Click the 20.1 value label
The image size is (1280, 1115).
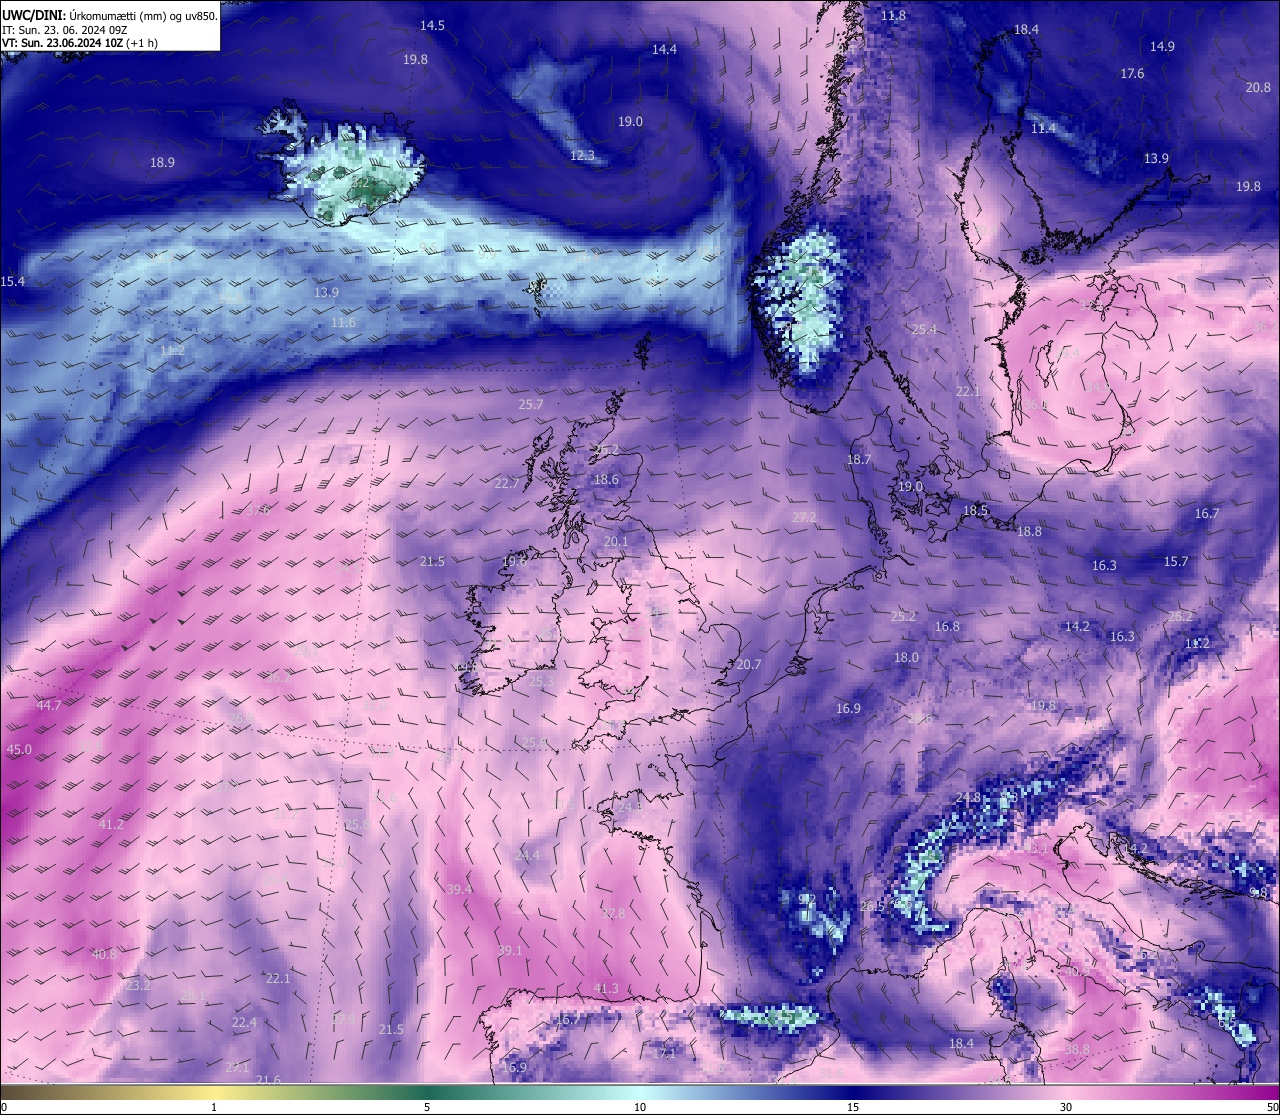pyautogui.click(x=616, y=542)
